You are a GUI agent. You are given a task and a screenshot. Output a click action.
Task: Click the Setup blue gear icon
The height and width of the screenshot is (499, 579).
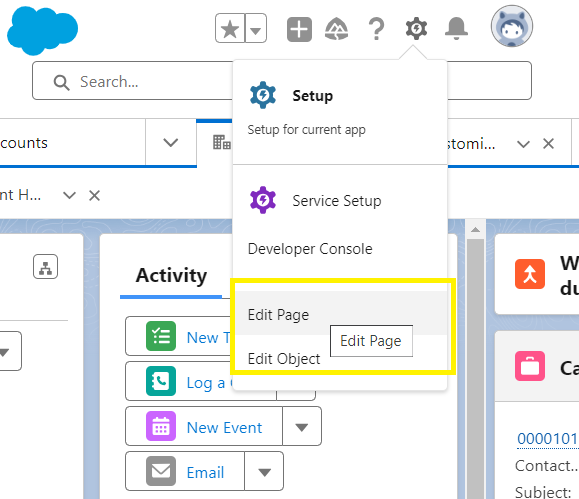[263, 95]
